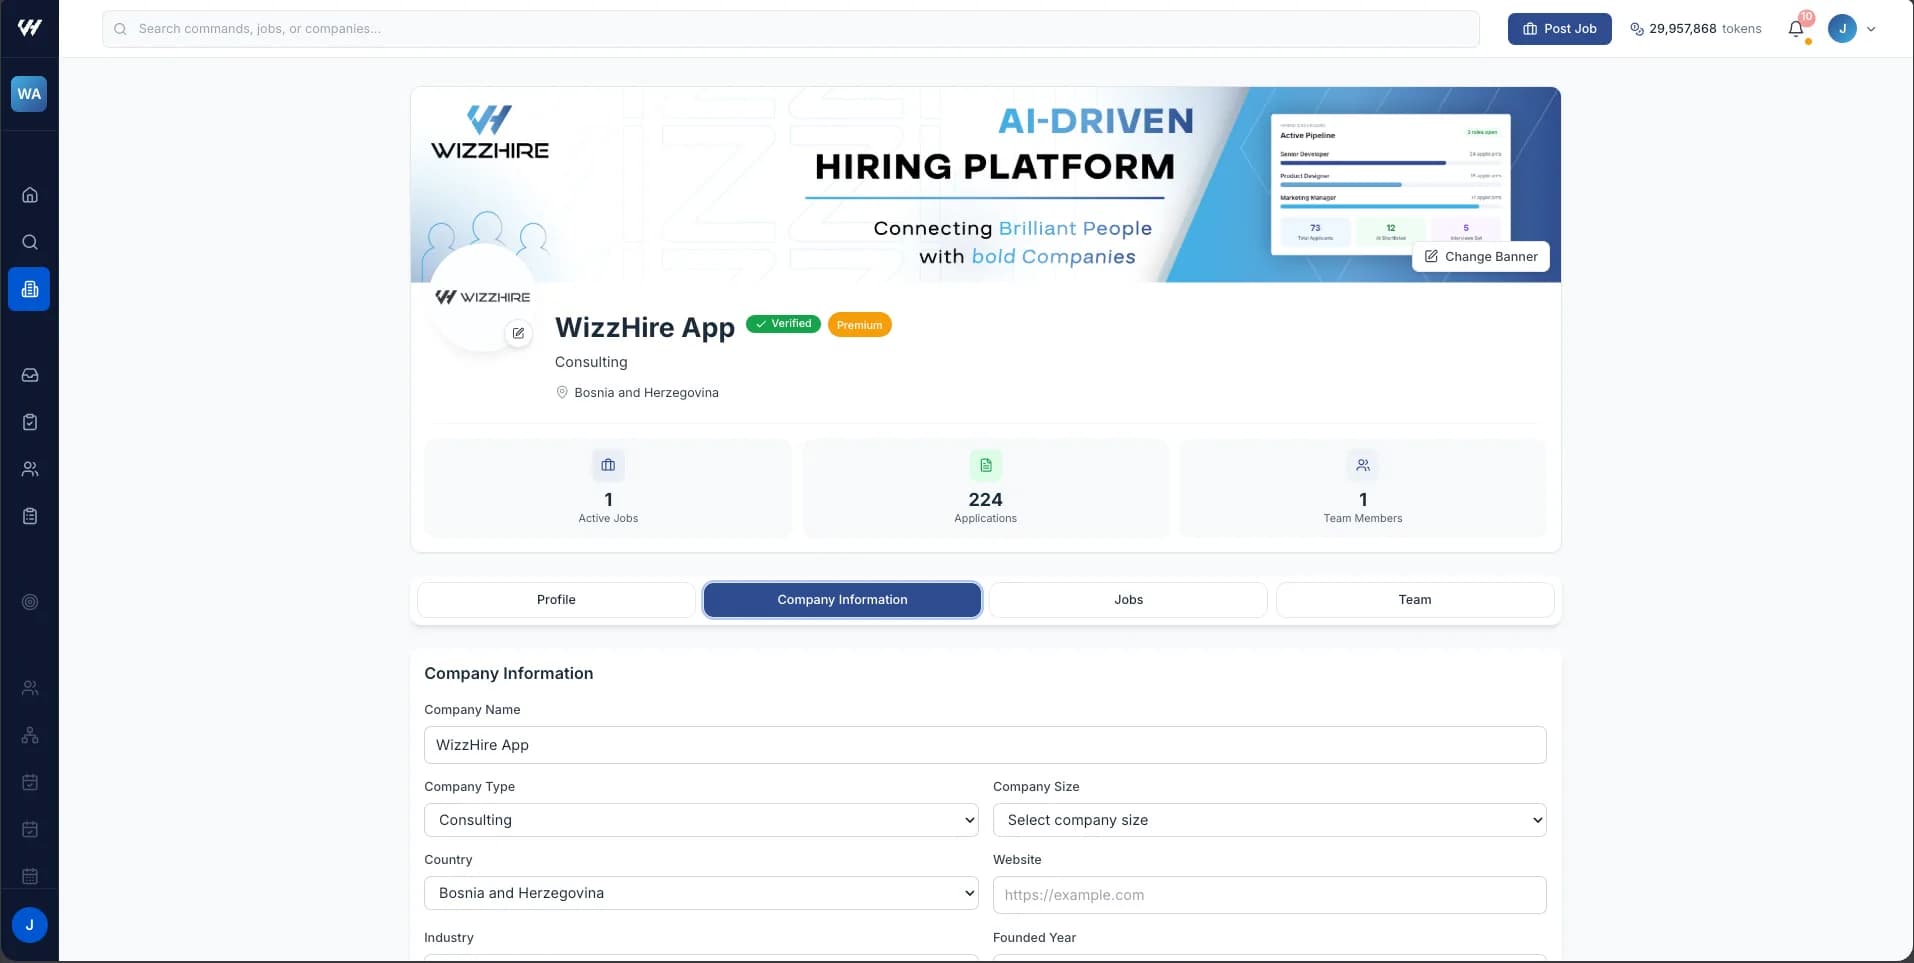Click the tokens coin icon
Viewport: 1914px width, 963px height.
click(1637, 29)
